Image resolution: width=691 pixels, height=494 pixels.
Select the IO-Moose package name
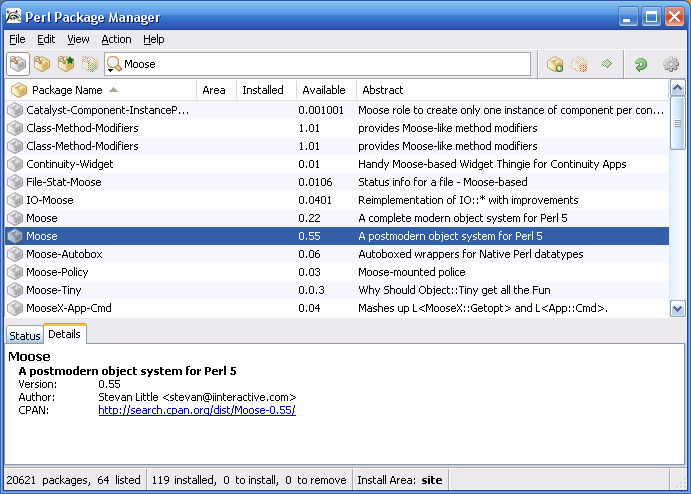click(x=50, y=200)
